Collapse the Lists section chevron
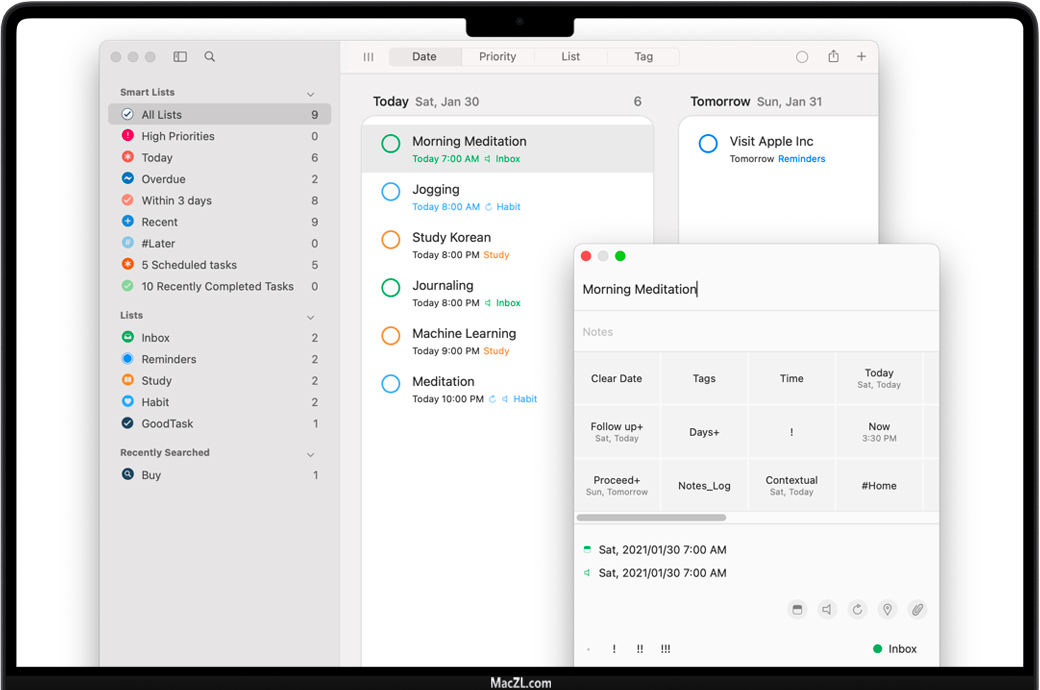Screen dimensions: 1040x690 310,317
